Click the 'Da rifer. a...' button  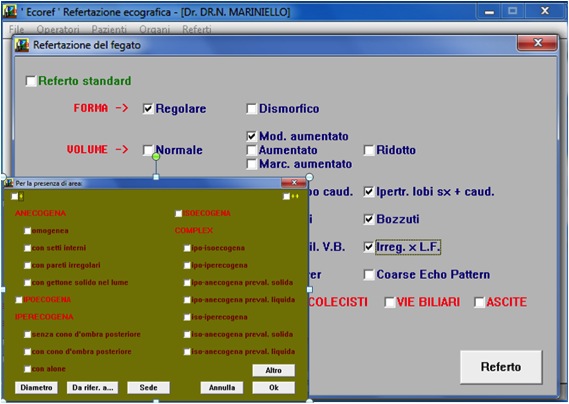tap(93, 388)
